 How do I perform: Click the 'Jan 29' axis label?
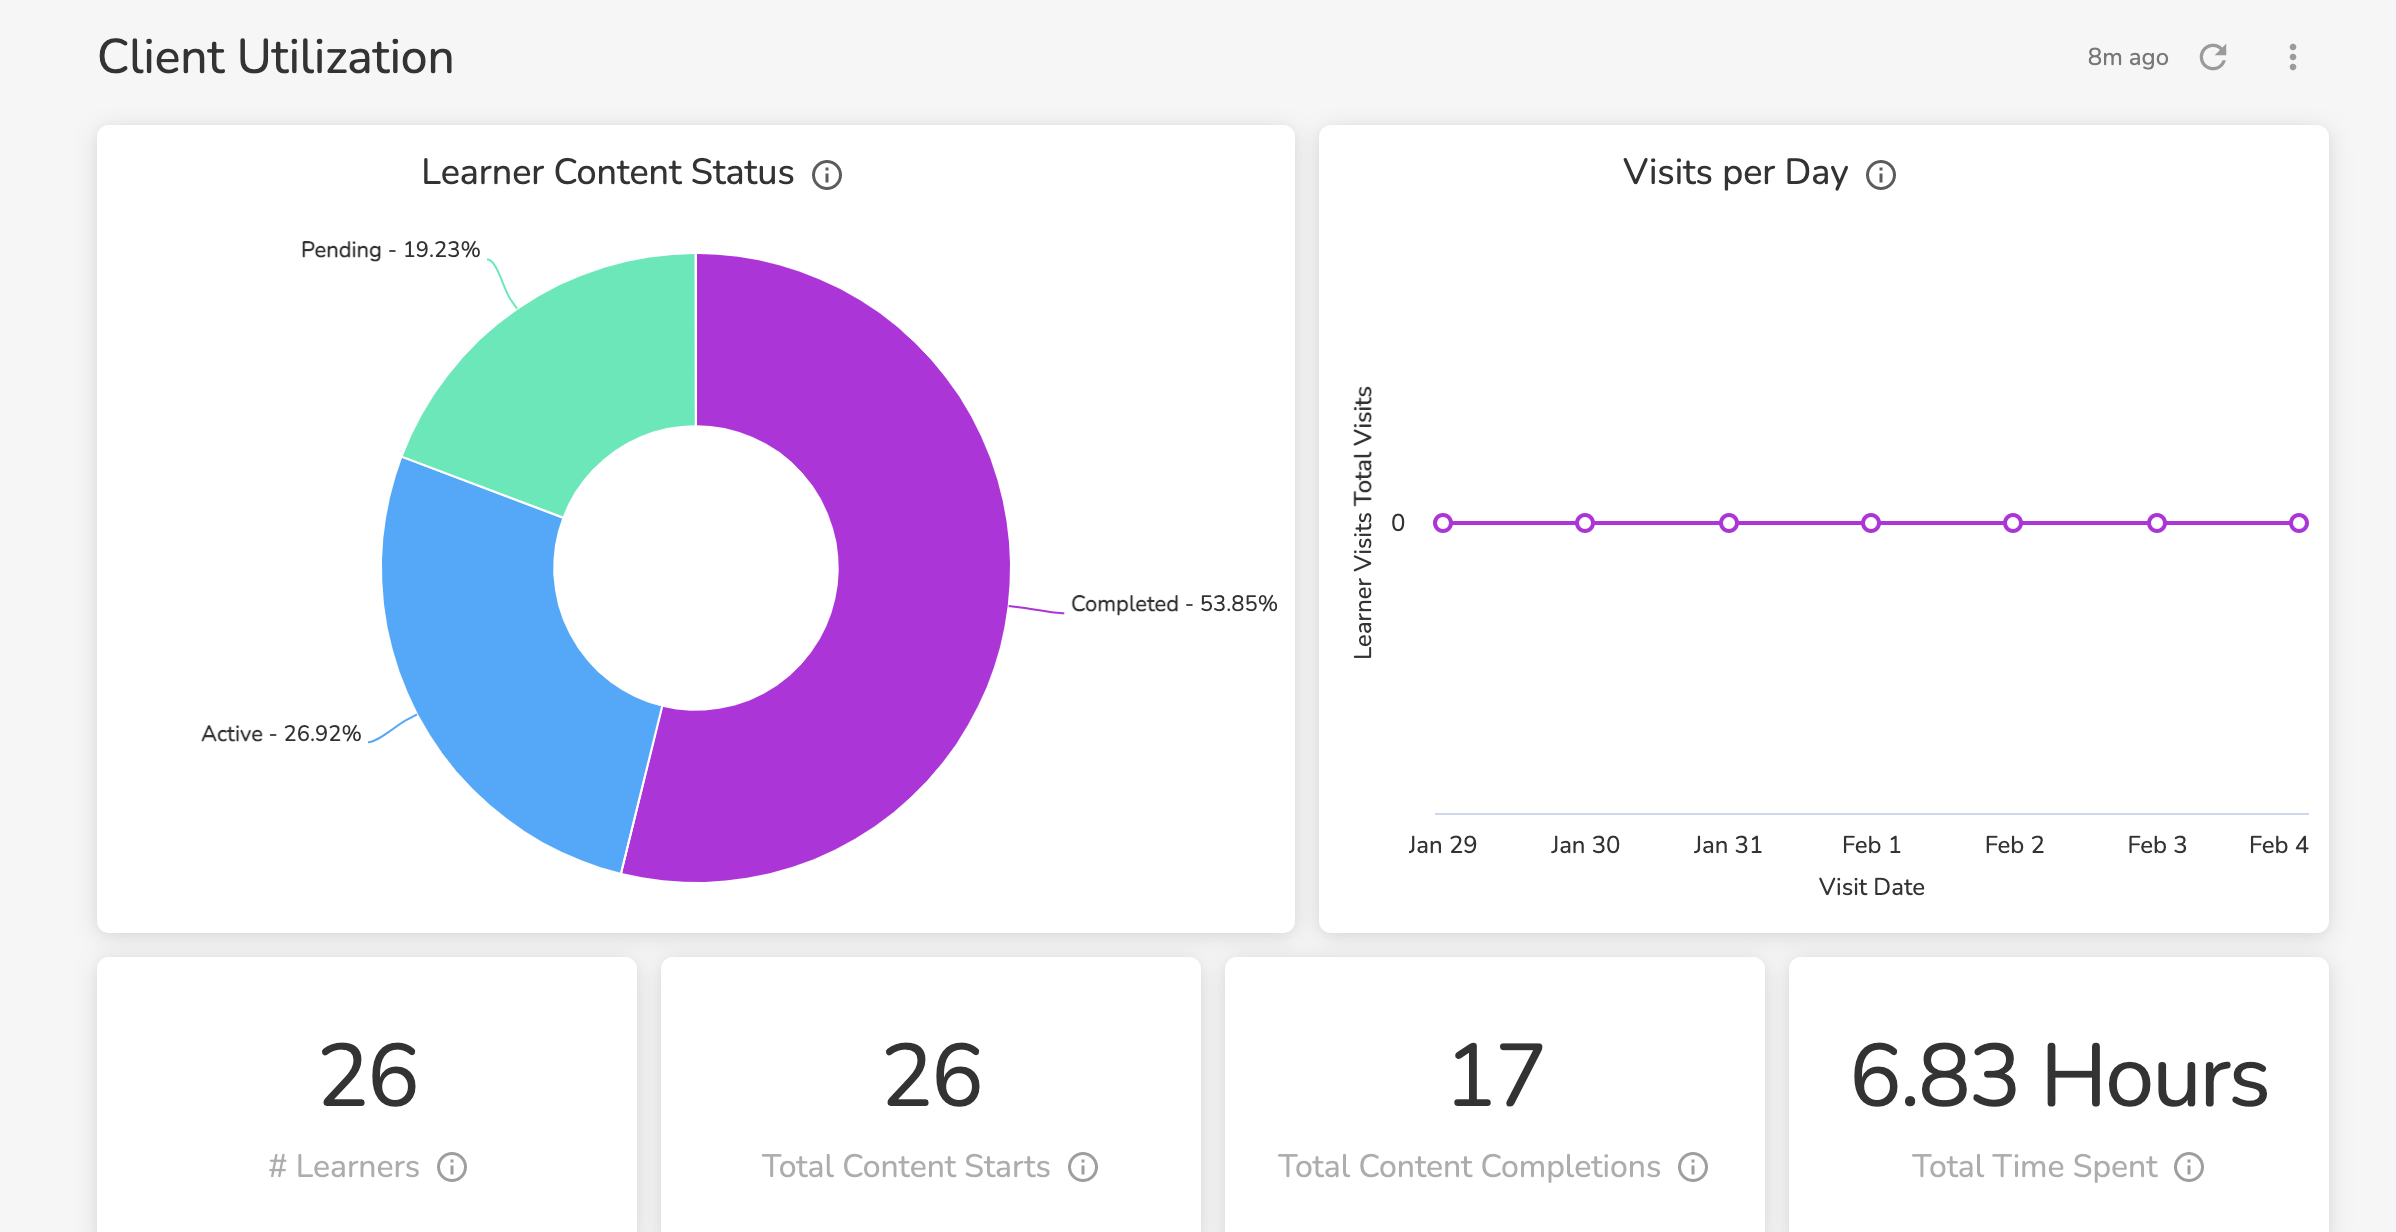(1442, 845)
